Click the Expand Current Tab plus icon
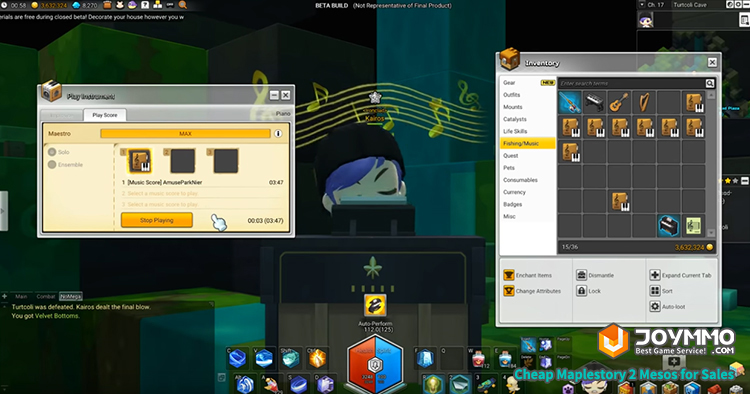This screenshot has height=394, width=750. [x=655, y=275]
